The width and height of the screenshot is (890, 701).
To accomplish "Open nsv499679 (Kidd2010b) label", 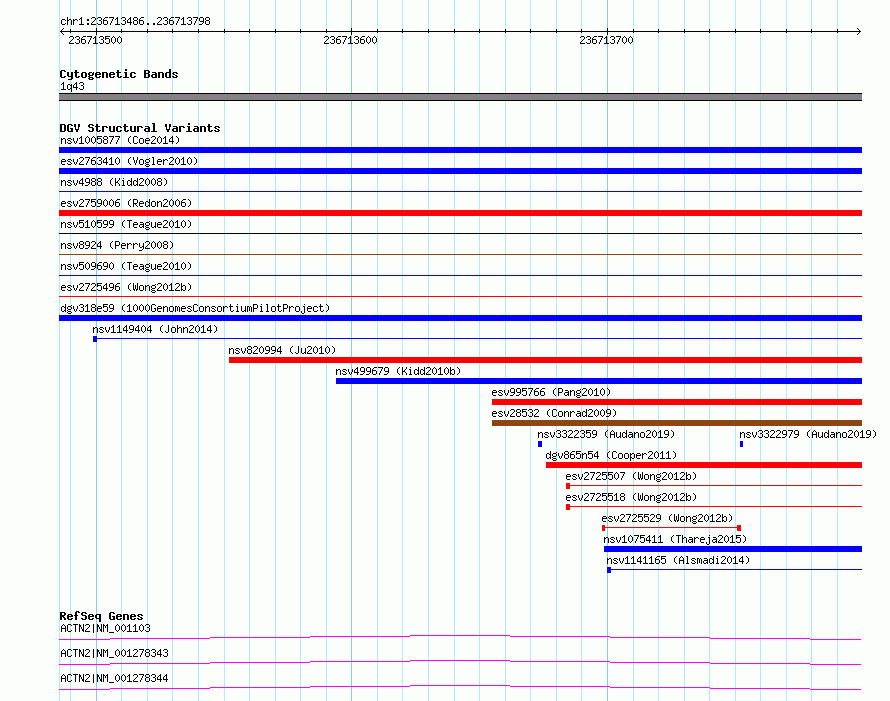I will 398,371.
